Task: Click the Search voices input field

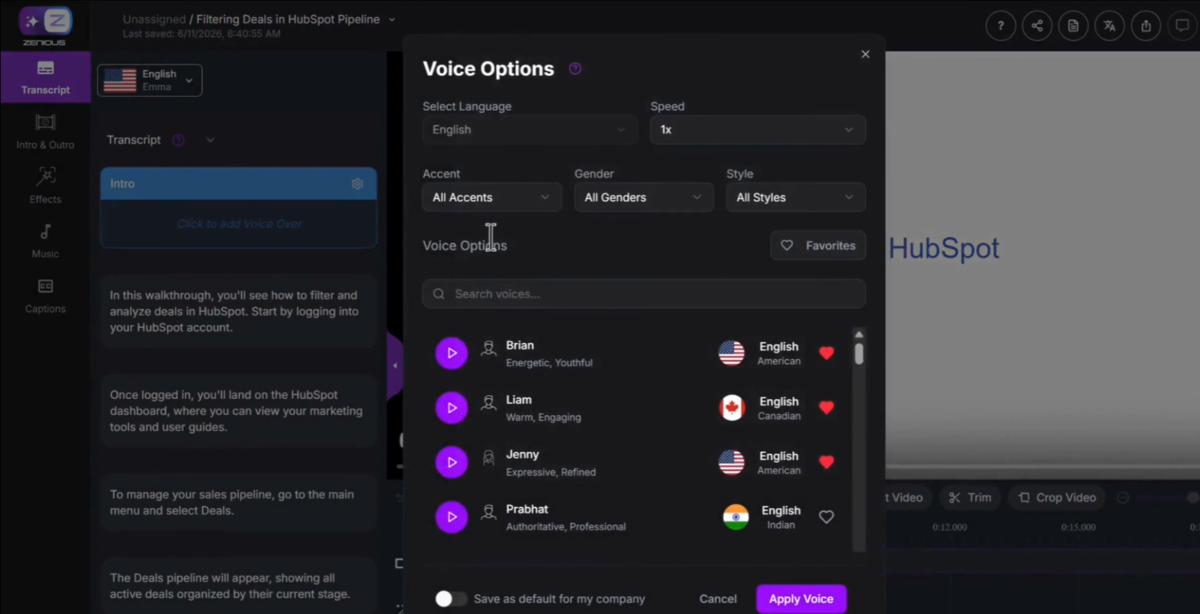Action: click(x=644, y=294)
